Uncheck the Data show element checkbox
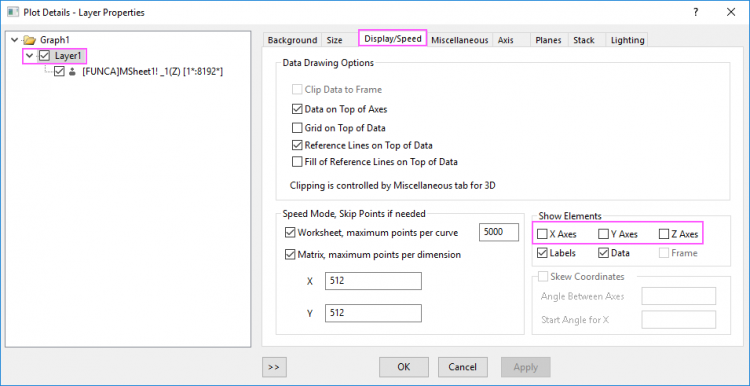Screen dimensions: 750x386 (603, 253)
